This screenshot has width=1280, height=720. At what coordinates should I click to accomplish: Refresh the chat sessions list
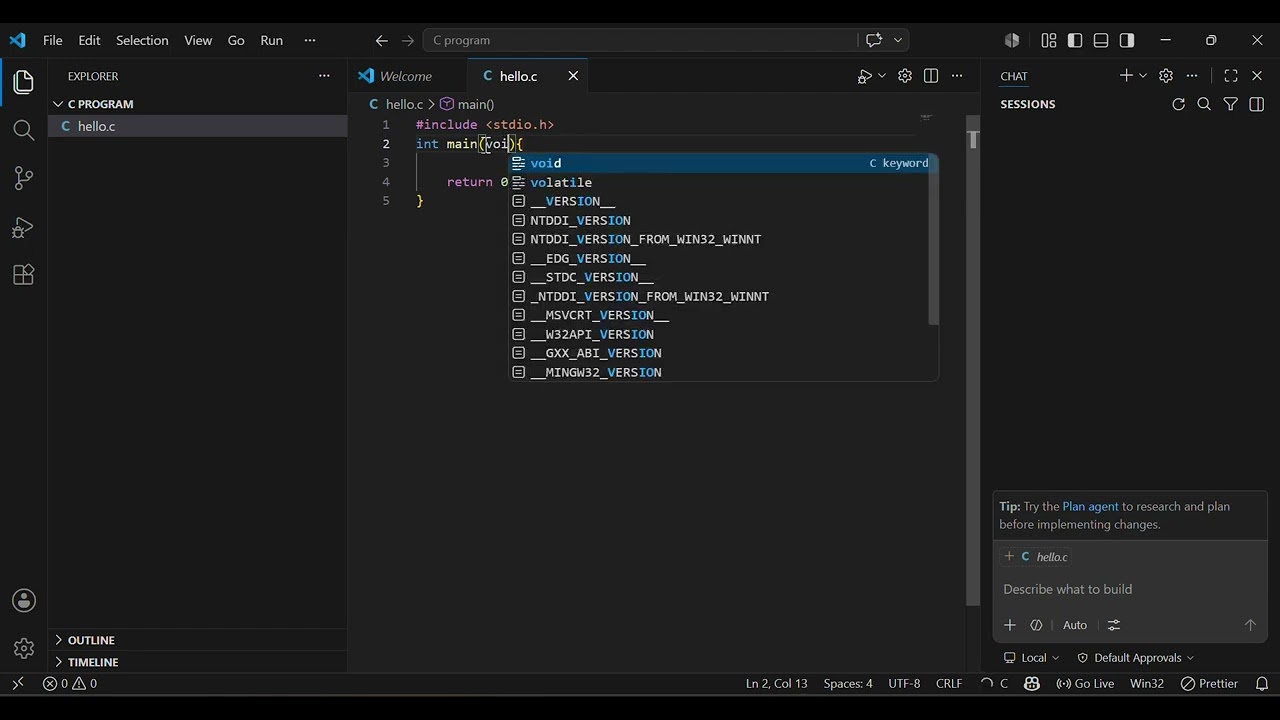click(1178, 104)
